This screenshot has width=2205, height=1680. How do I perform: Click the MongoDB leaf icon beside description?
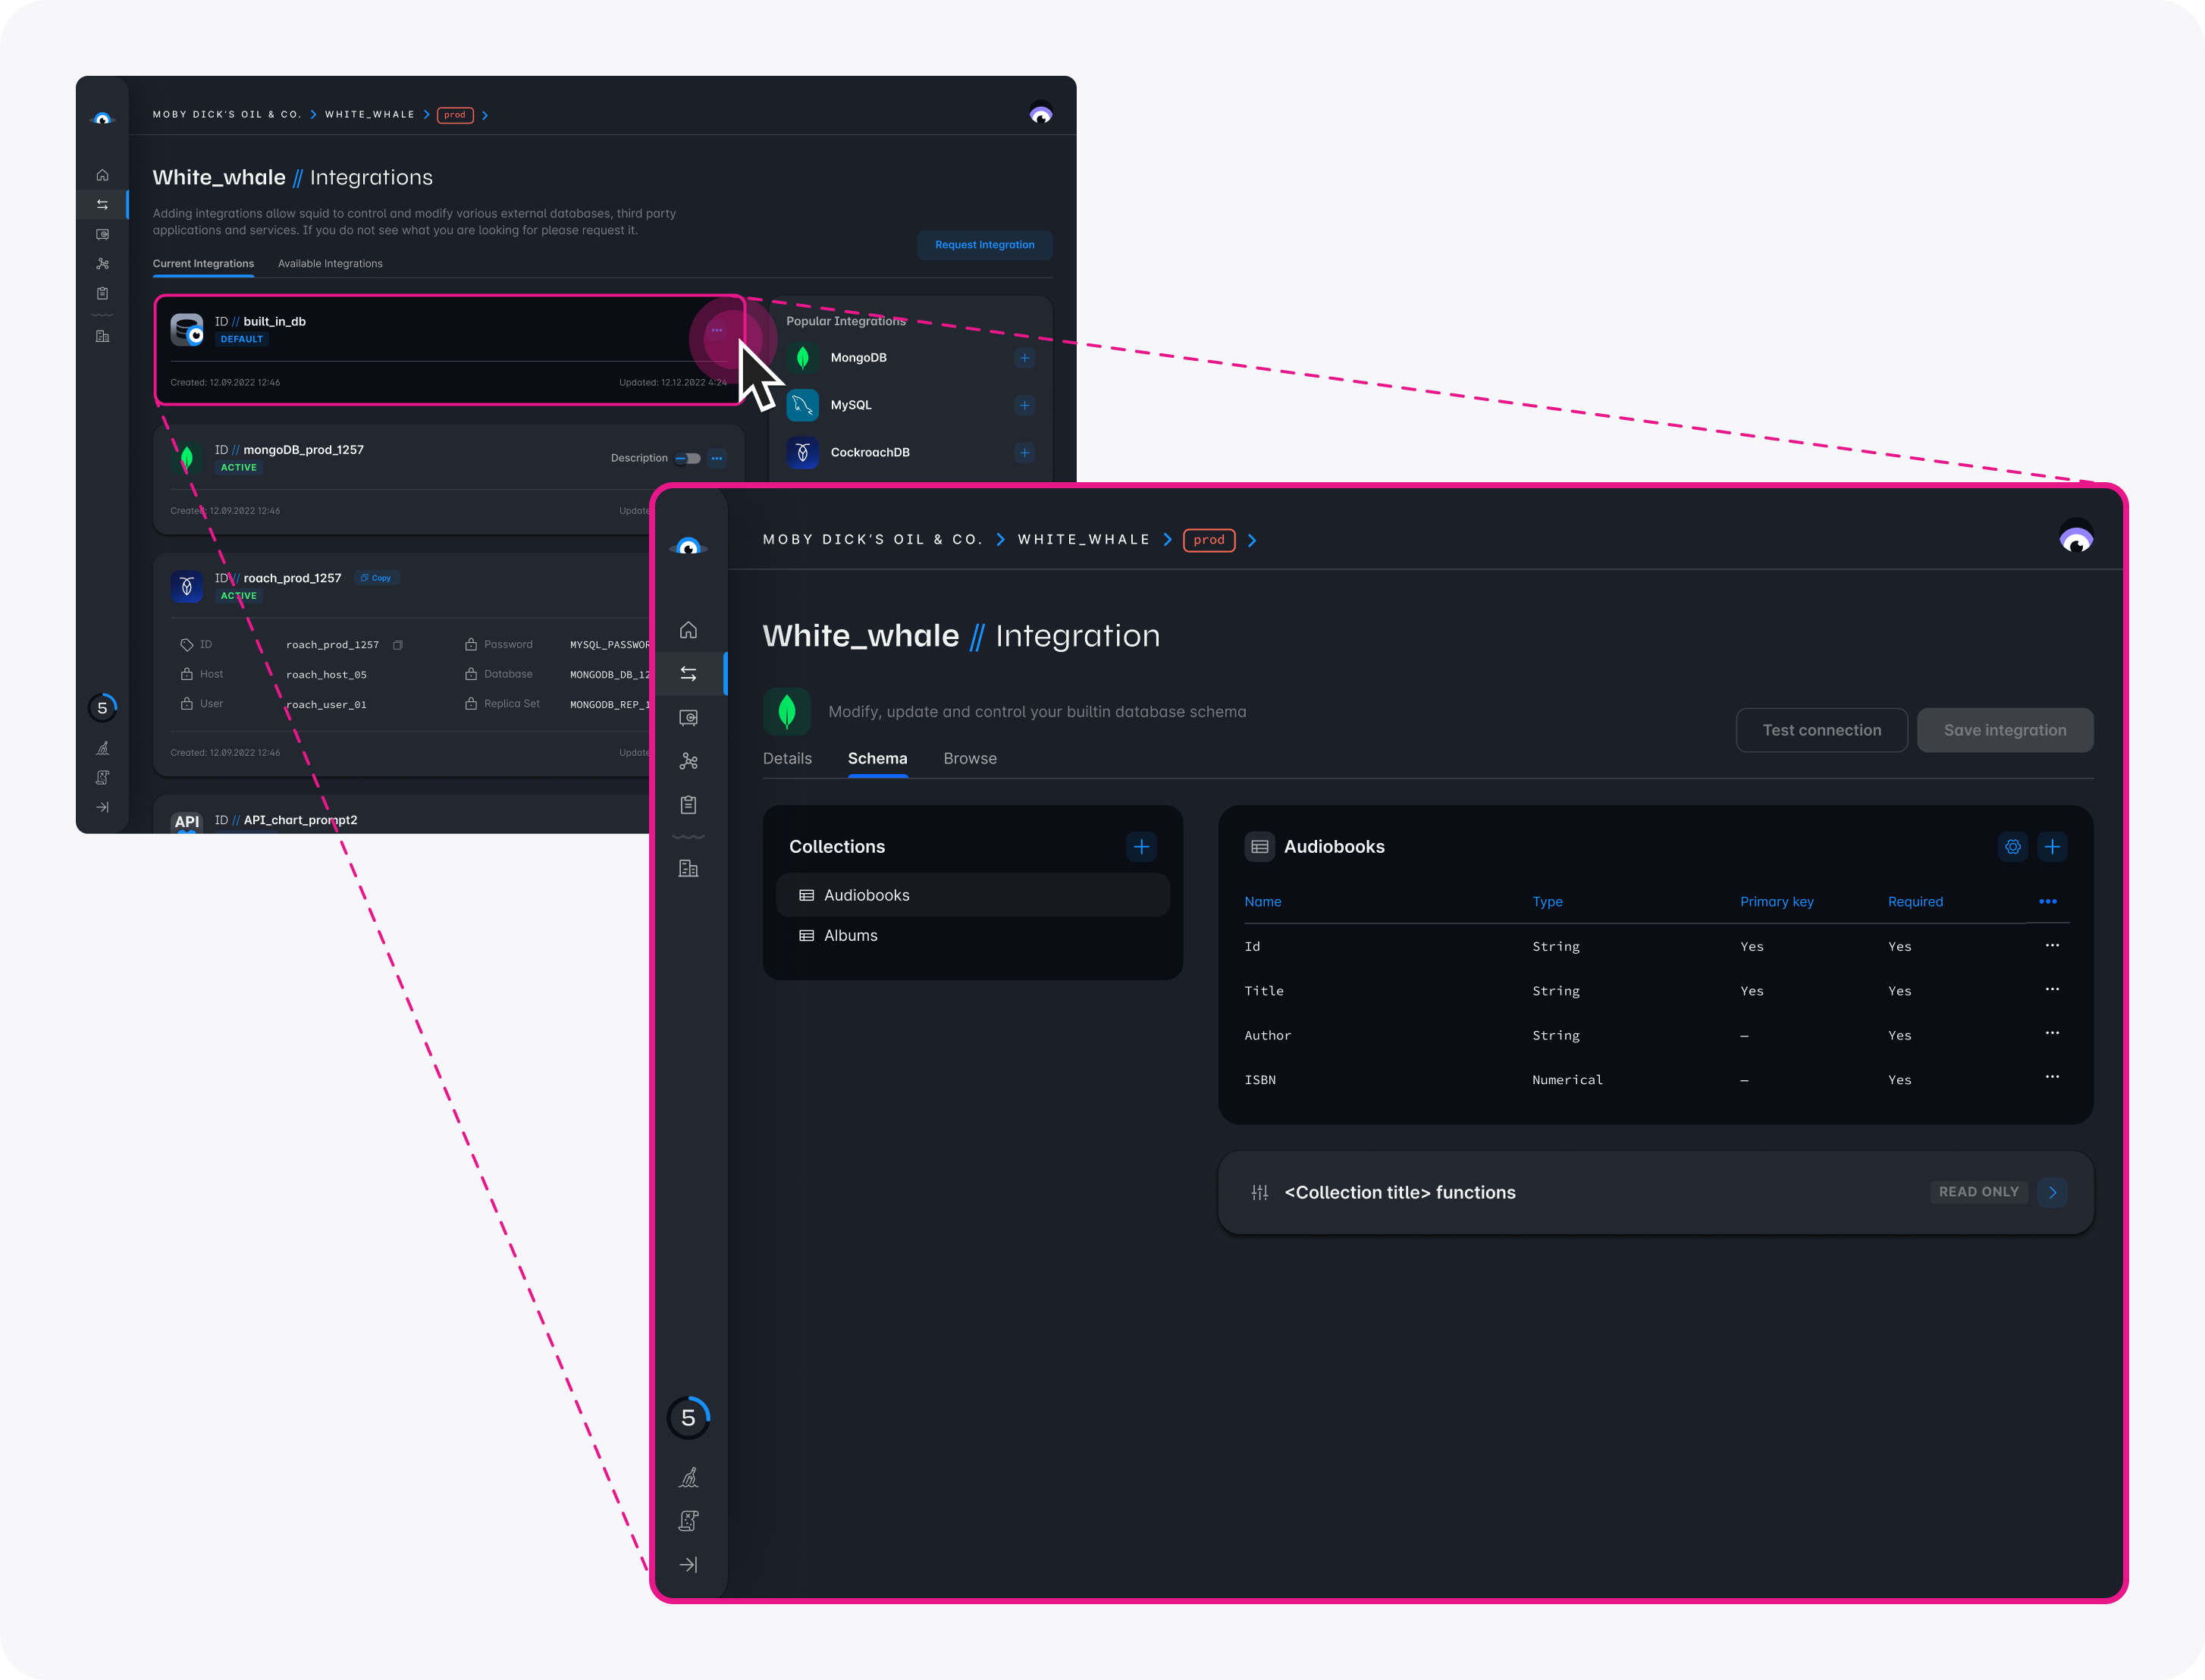click(x=787, y=712)
